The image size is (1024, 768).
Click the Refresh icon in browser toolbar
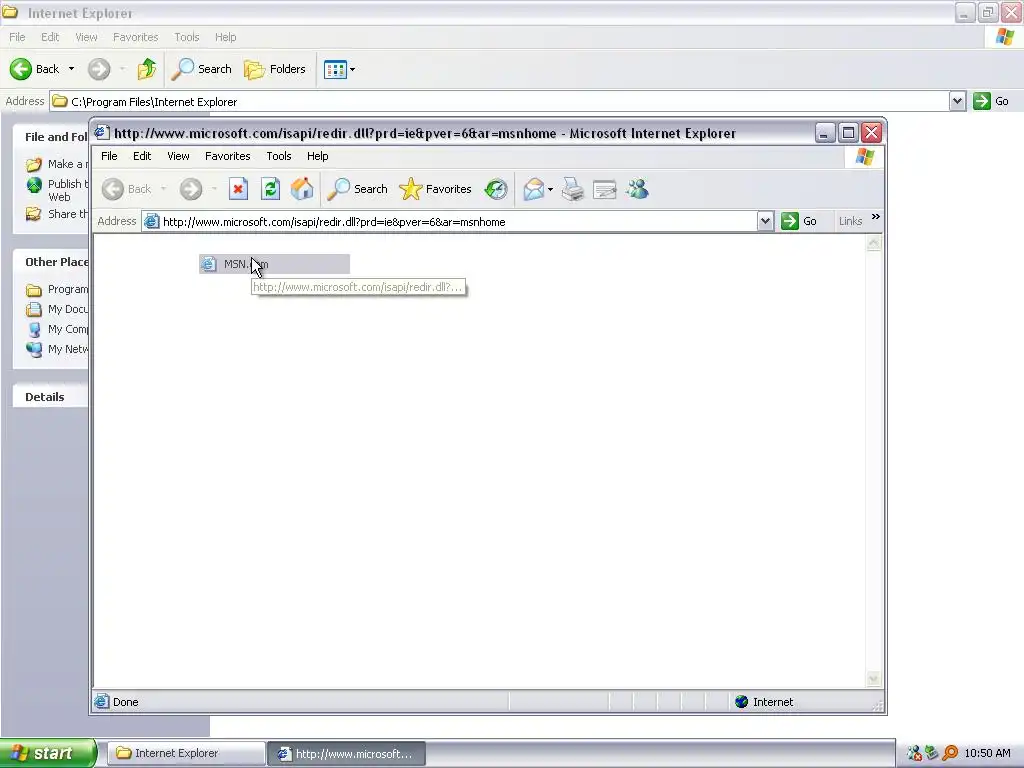tap(270, 189)
